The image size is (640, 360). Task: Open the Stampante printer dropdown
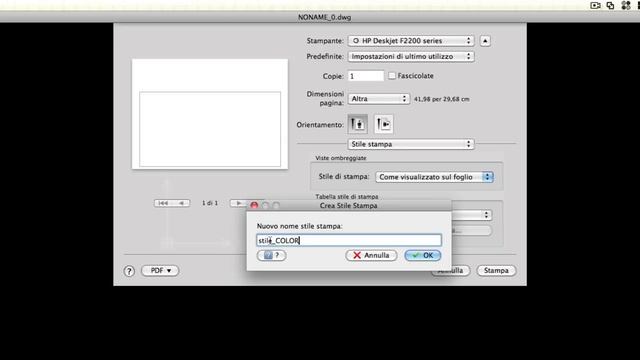[x=411, y=41]
